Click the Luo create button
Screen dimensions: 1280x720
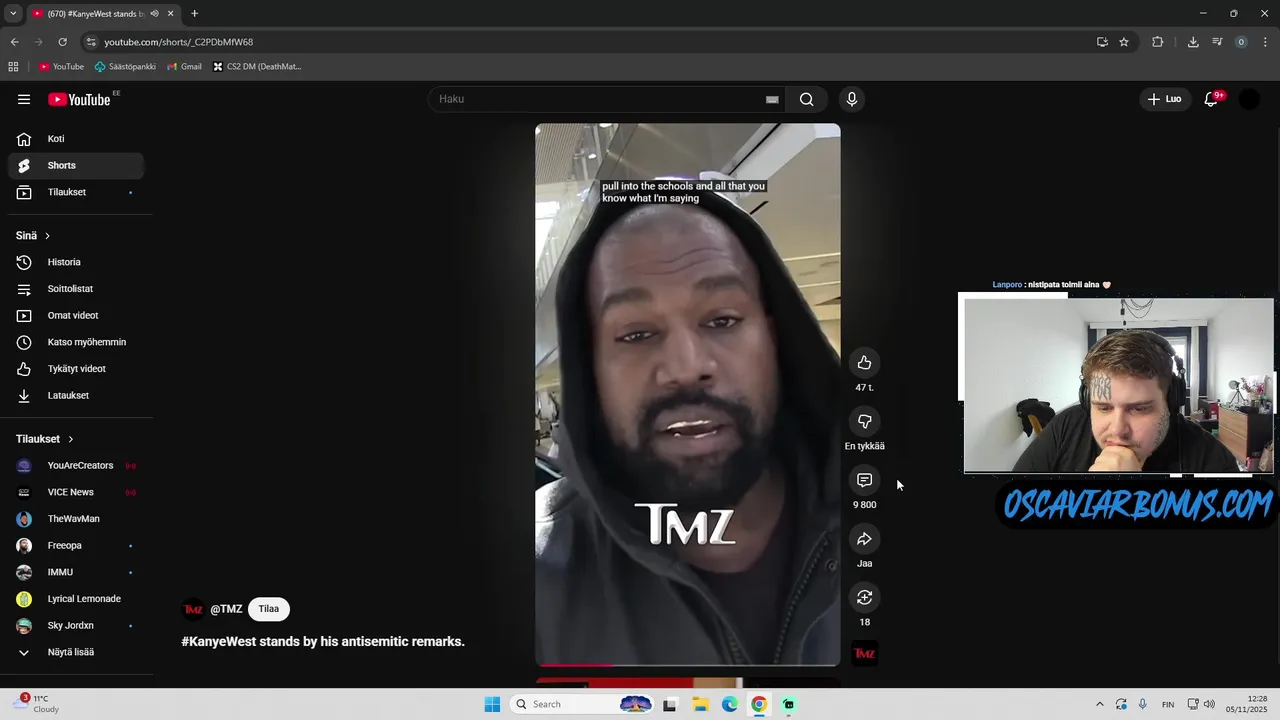point(1164,99)
